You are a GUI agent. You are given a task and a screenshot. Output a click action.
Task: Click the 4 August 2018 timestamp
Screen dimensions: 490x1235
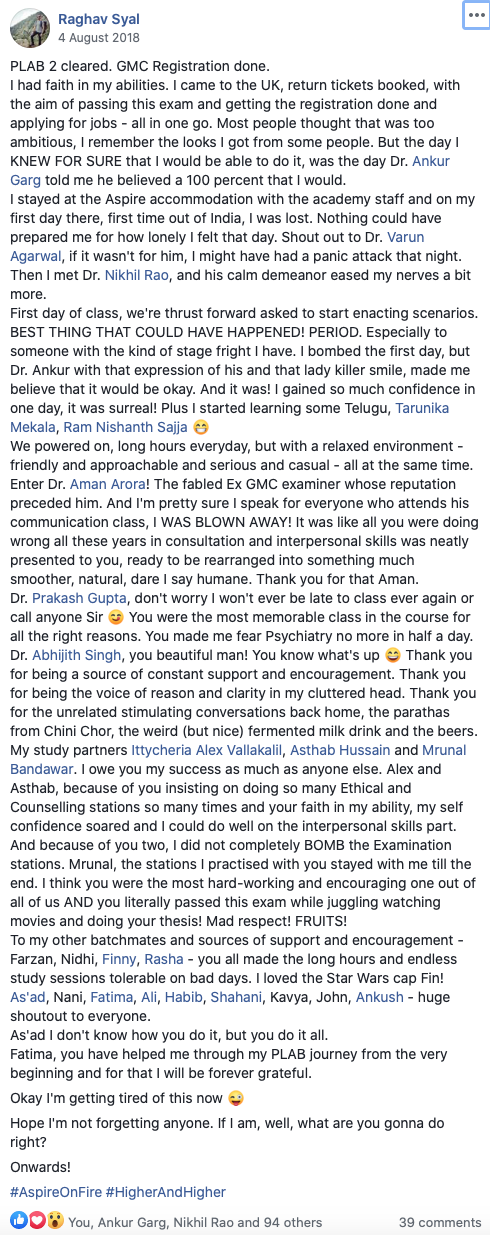click(x=97, y=38)
